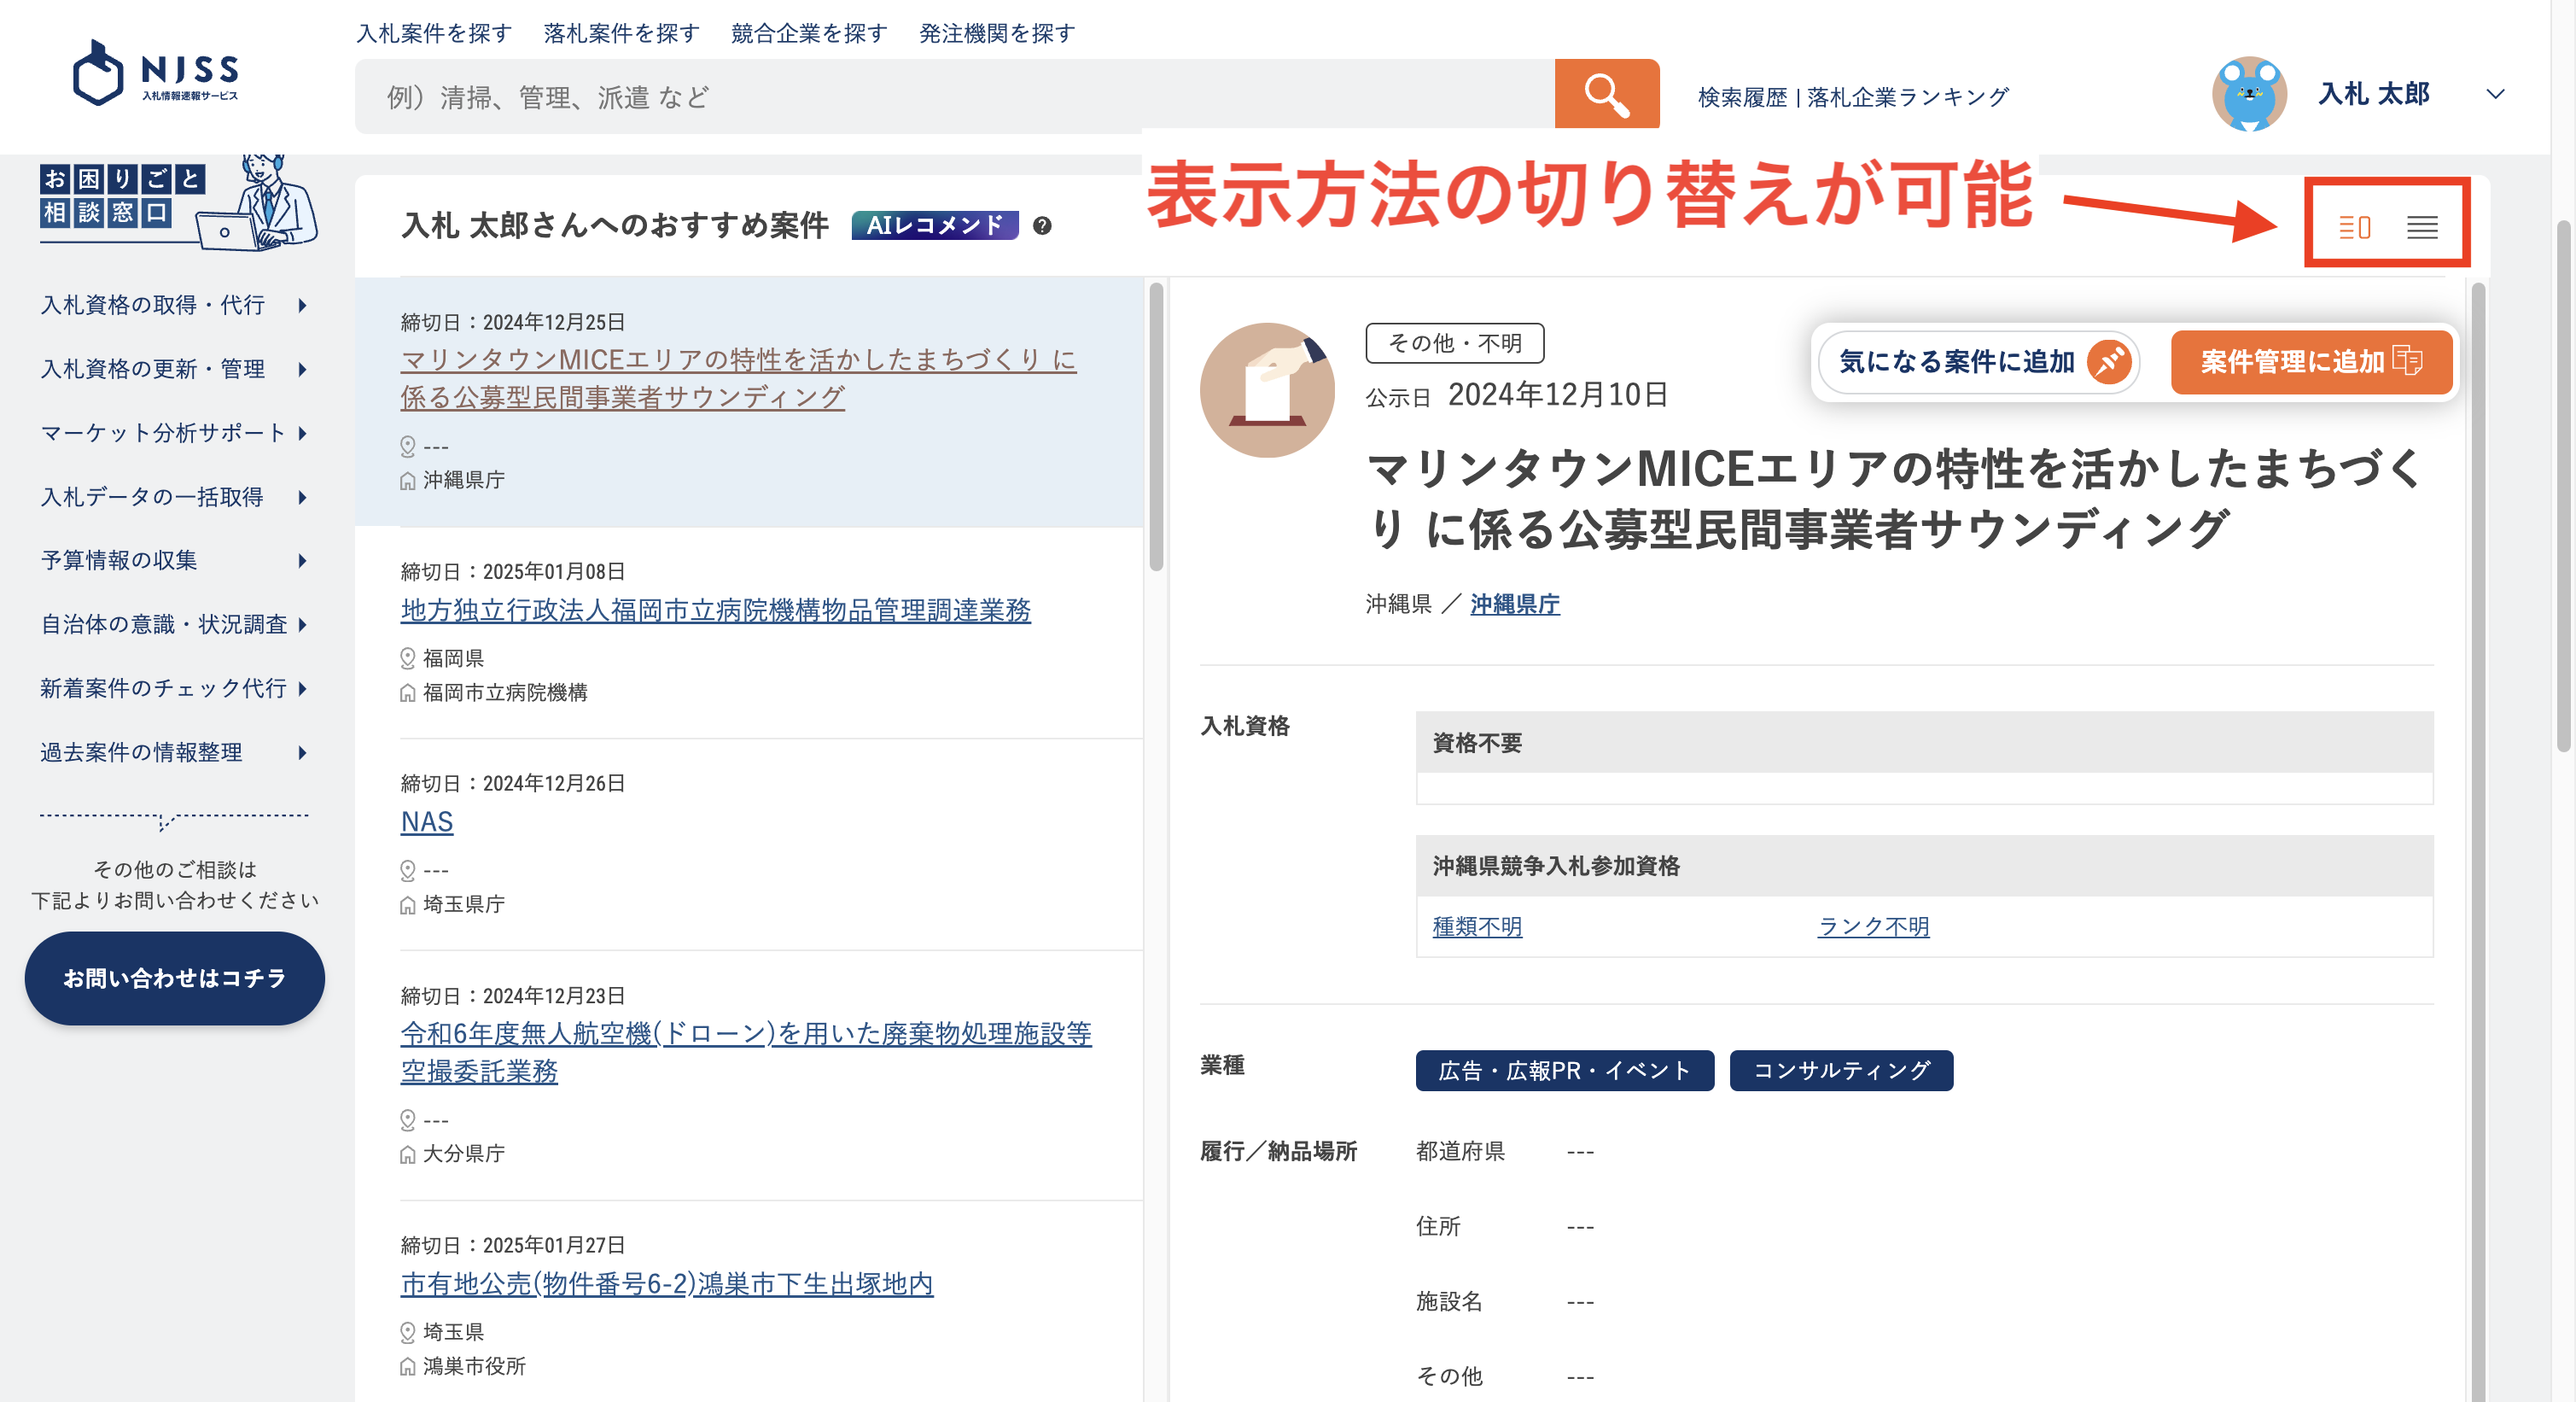This screenshot has width=2576, height=1402.
Task: Click the bear avatar of 入札 太郎
Action: [x=2250, y=94]
